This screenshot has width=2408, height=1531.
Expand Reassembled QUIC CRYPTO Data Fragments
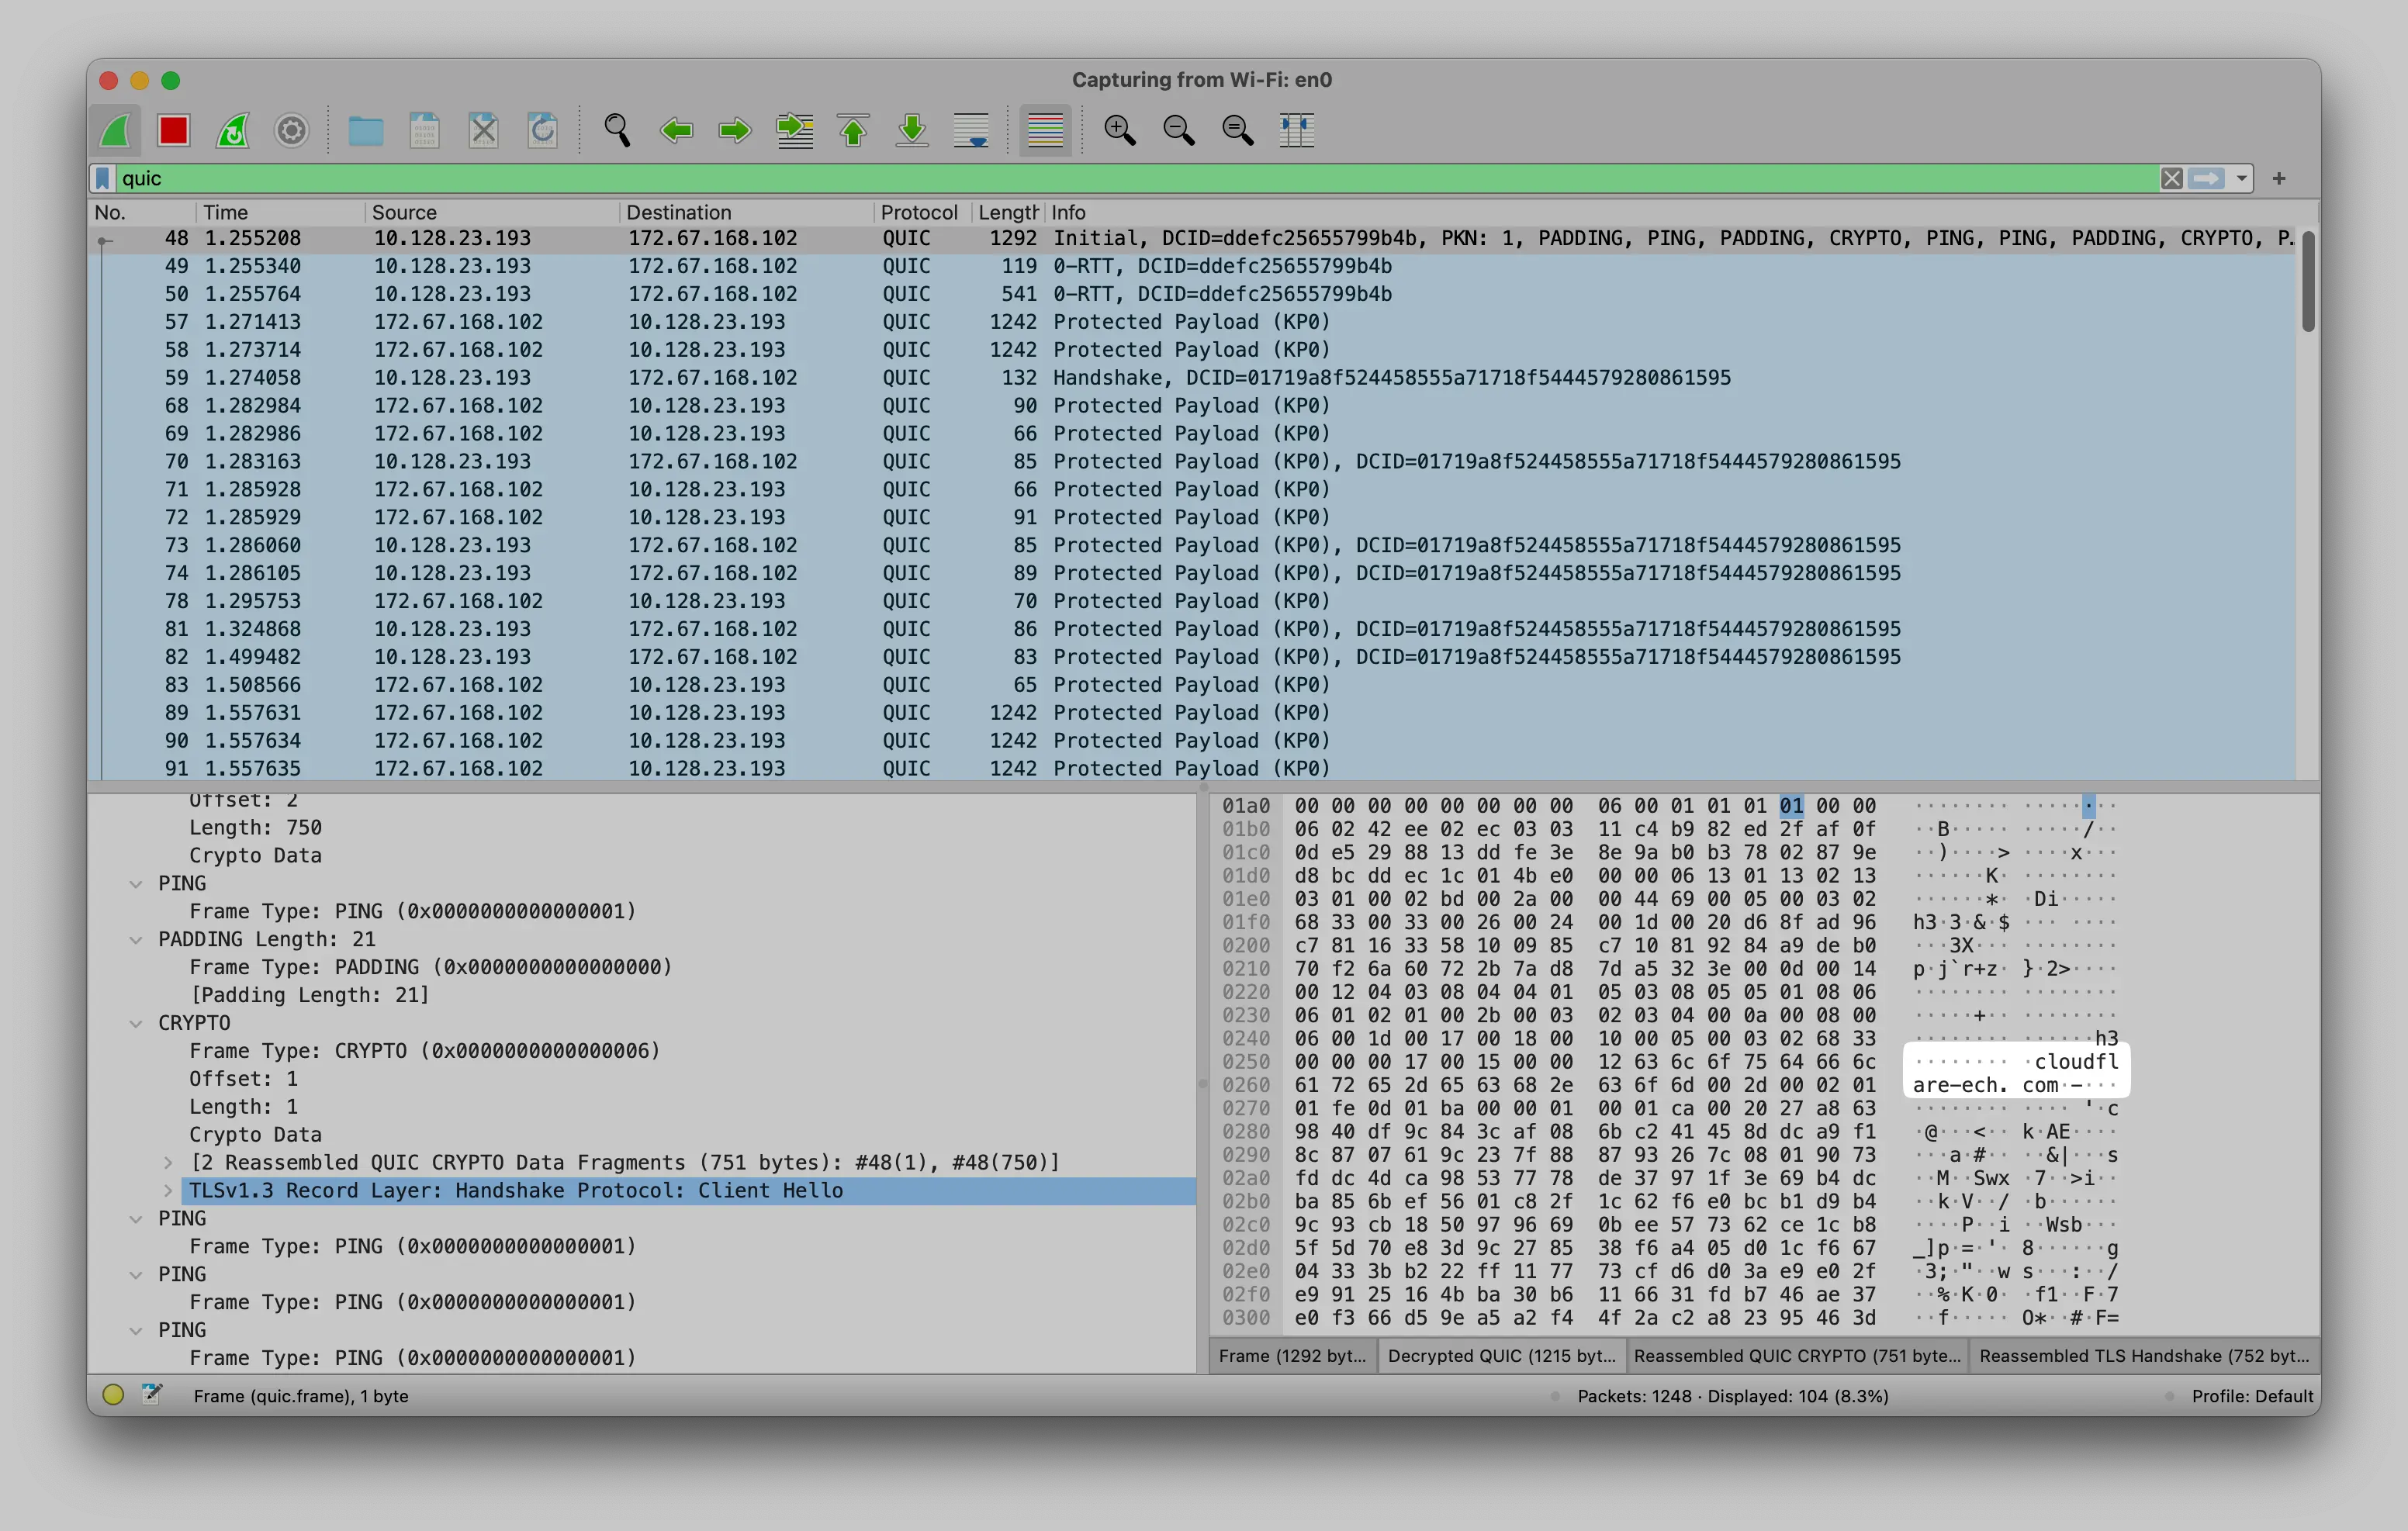point(168,1163)
